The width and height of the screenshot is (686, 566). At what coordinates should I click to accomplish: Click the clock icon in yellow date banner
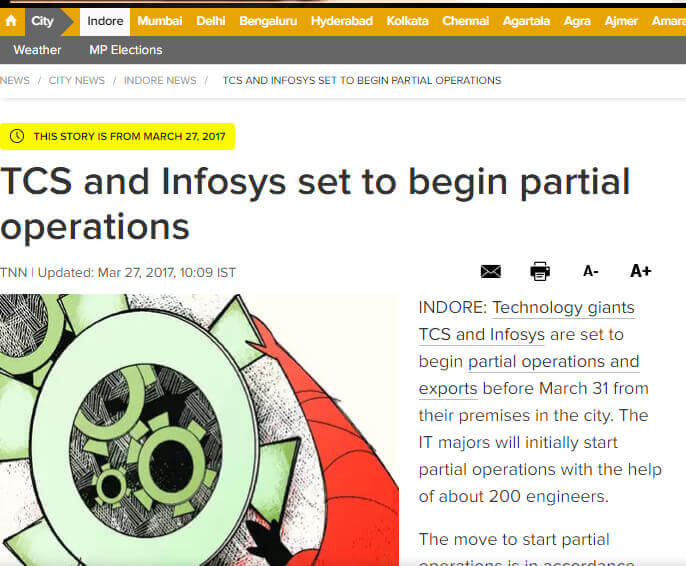(17, 136)
